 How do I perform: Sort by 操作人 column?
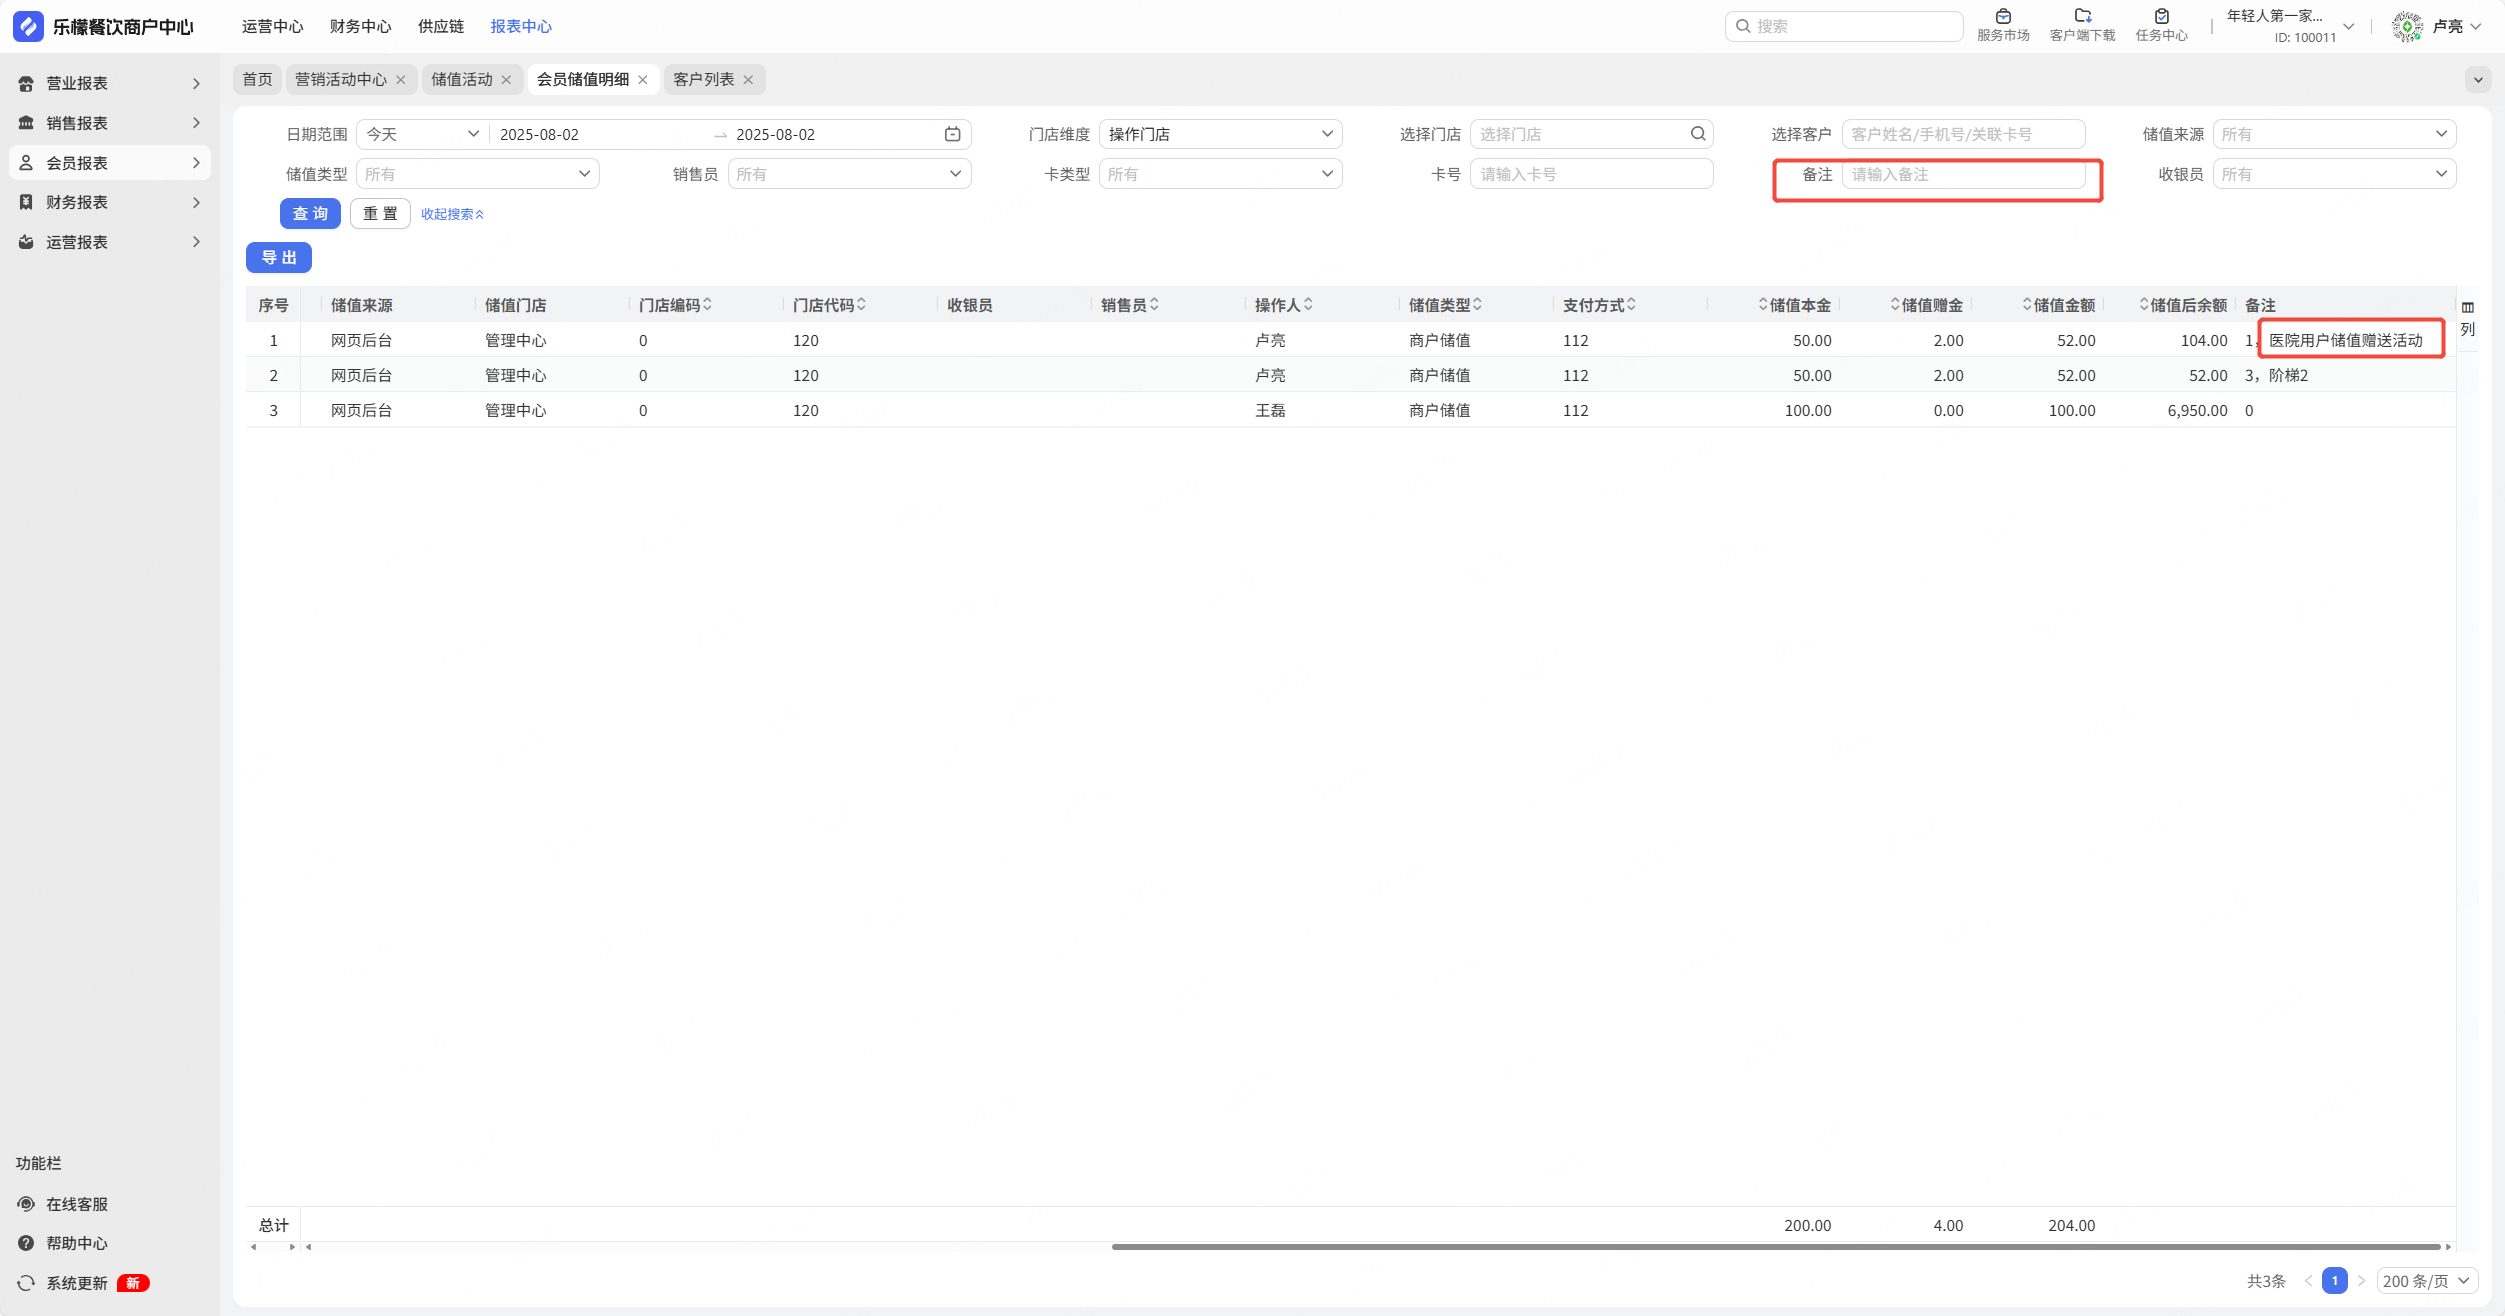pyautogui.click(x=1309, y=304)
